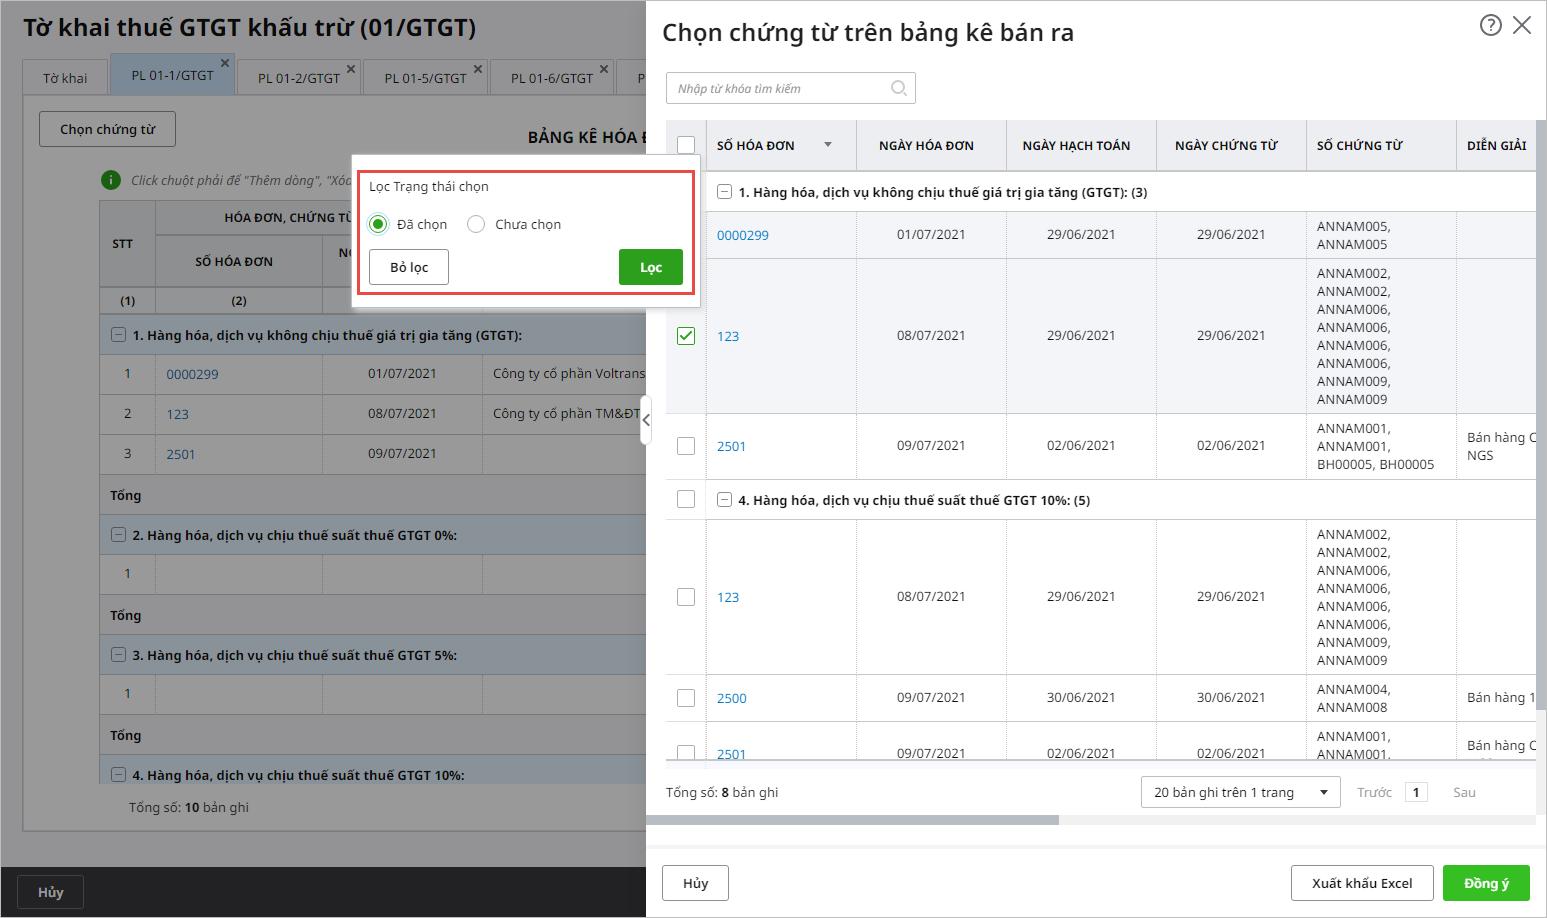Close the select documents dialog

pos(1521,25)
